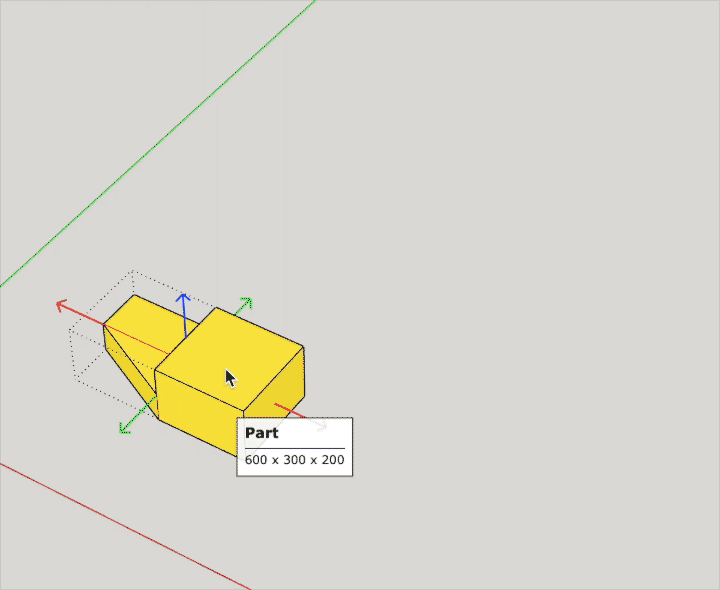Click the blue vertical axis arrowhead

pyautogui.click(x=183, y=297)
